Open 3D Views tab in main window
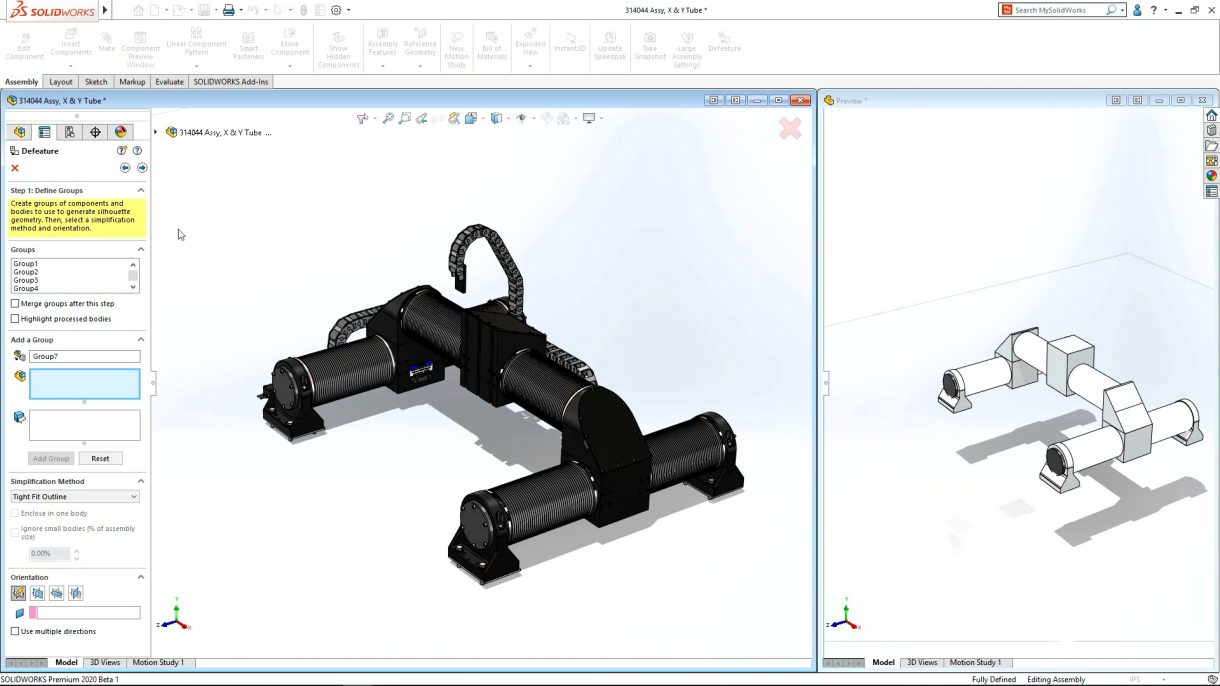Screen dimensions: 1220x686 click(105, 662)
